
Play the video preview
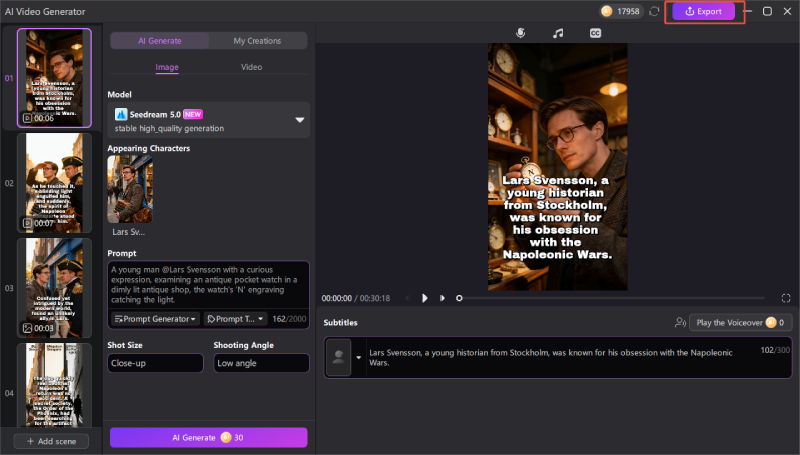[x=425, y=298]
